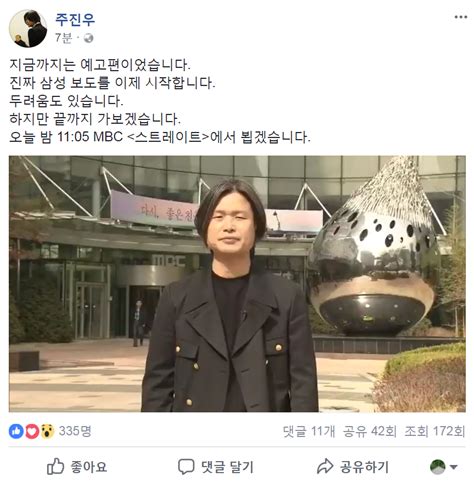
Task: Click the 댓글 달기 comment button
Action: [227, 467]
